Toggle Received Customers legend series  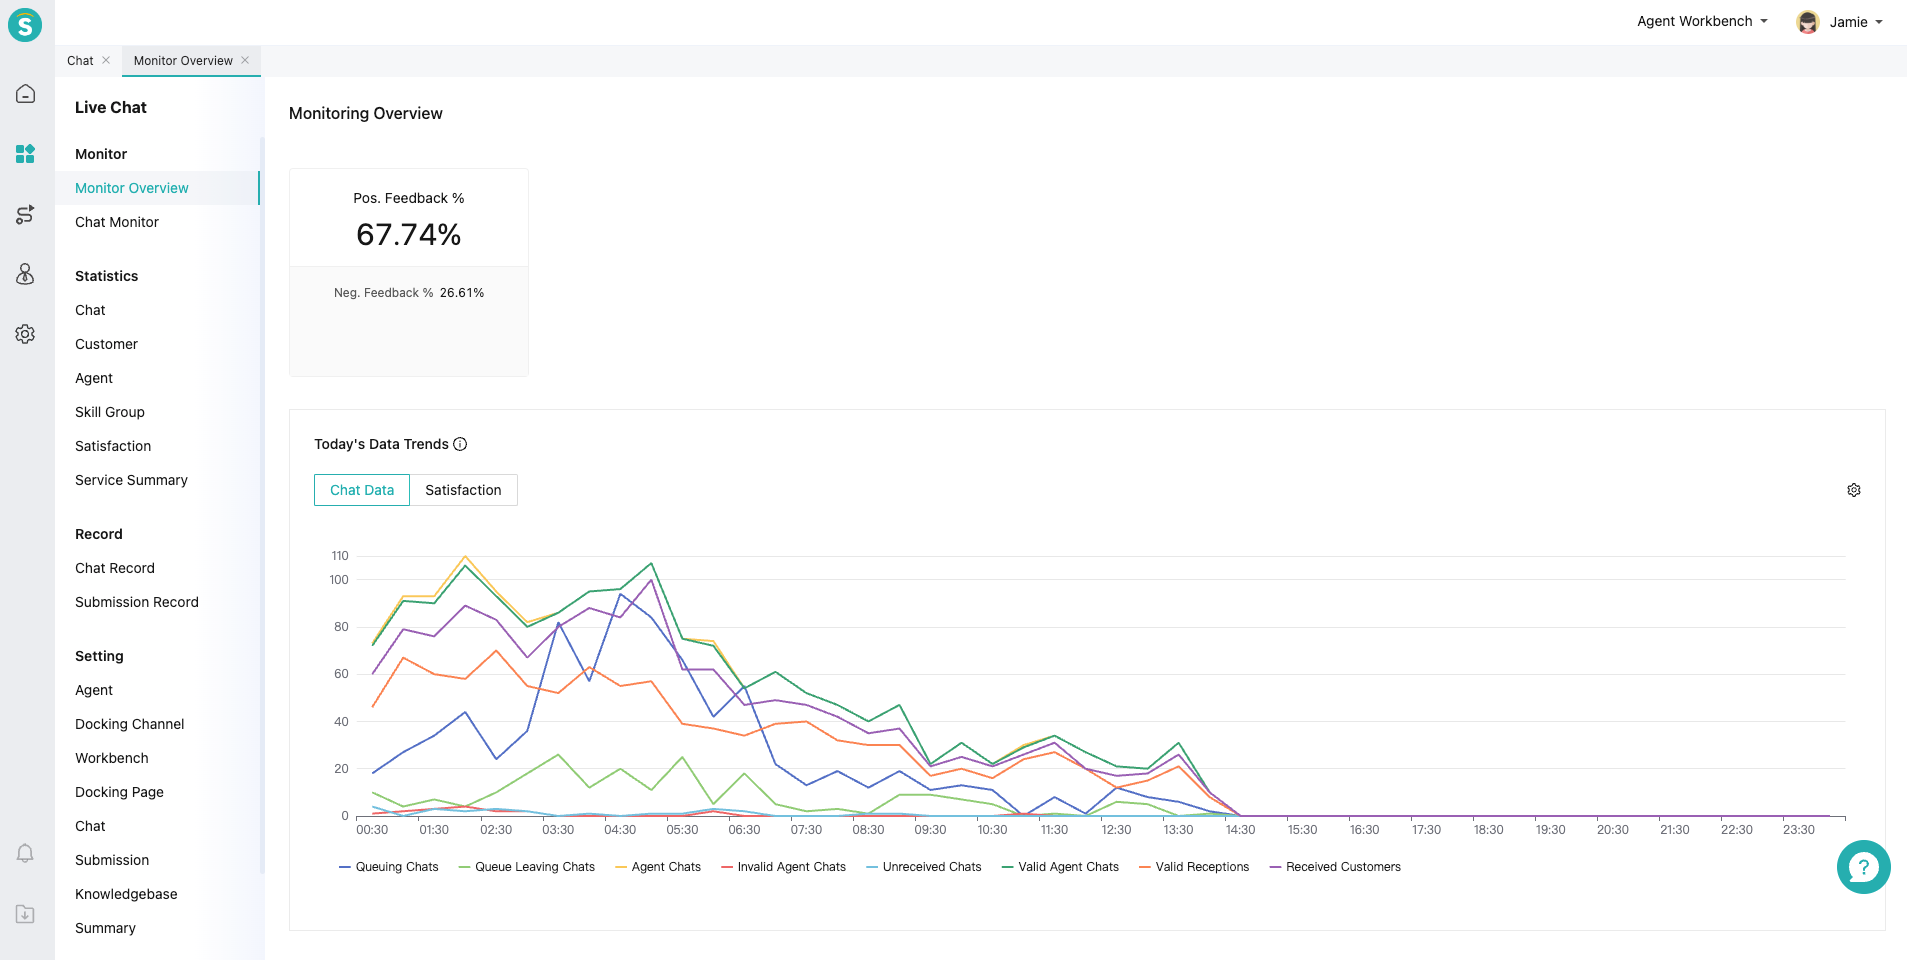[1335, 867]
